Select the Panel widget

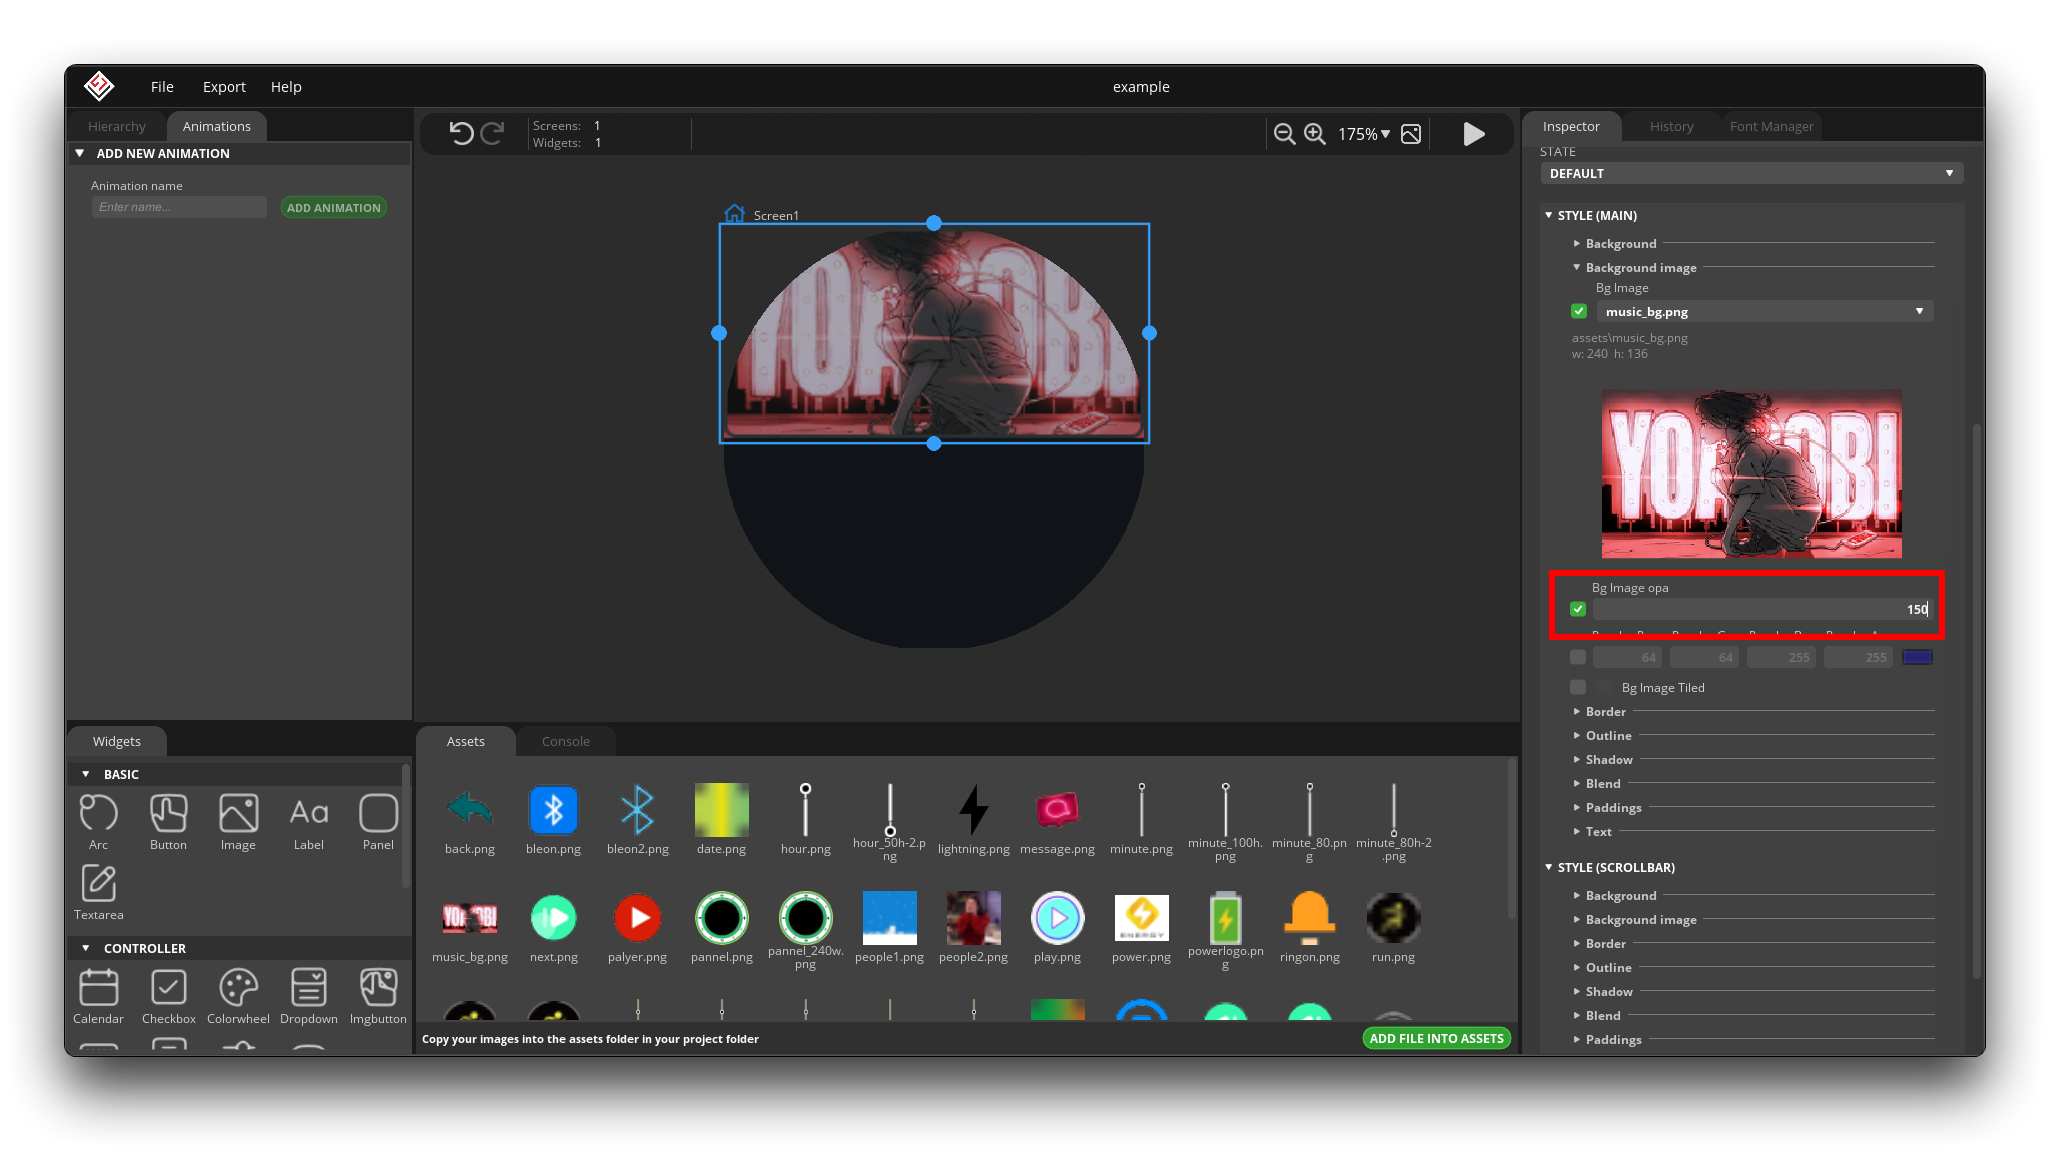378,822
